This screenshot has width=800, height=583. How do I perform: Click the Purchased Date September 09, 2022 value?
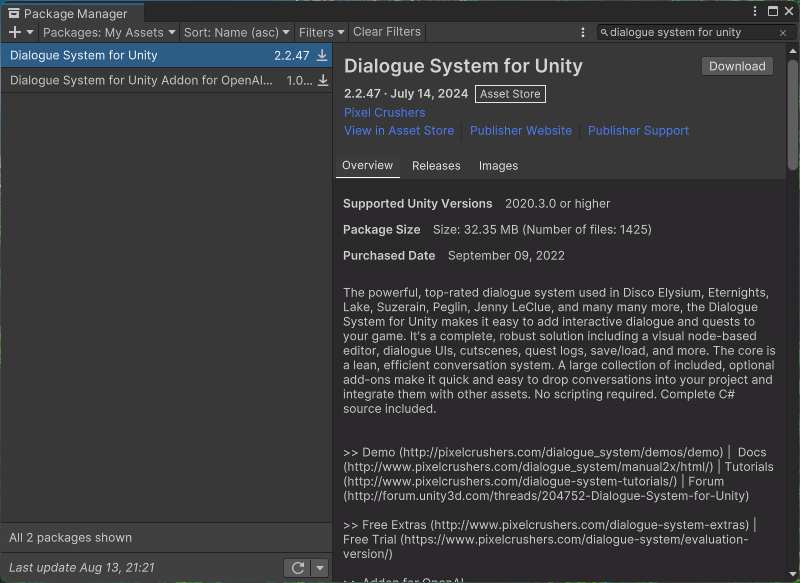click(506, 256)
